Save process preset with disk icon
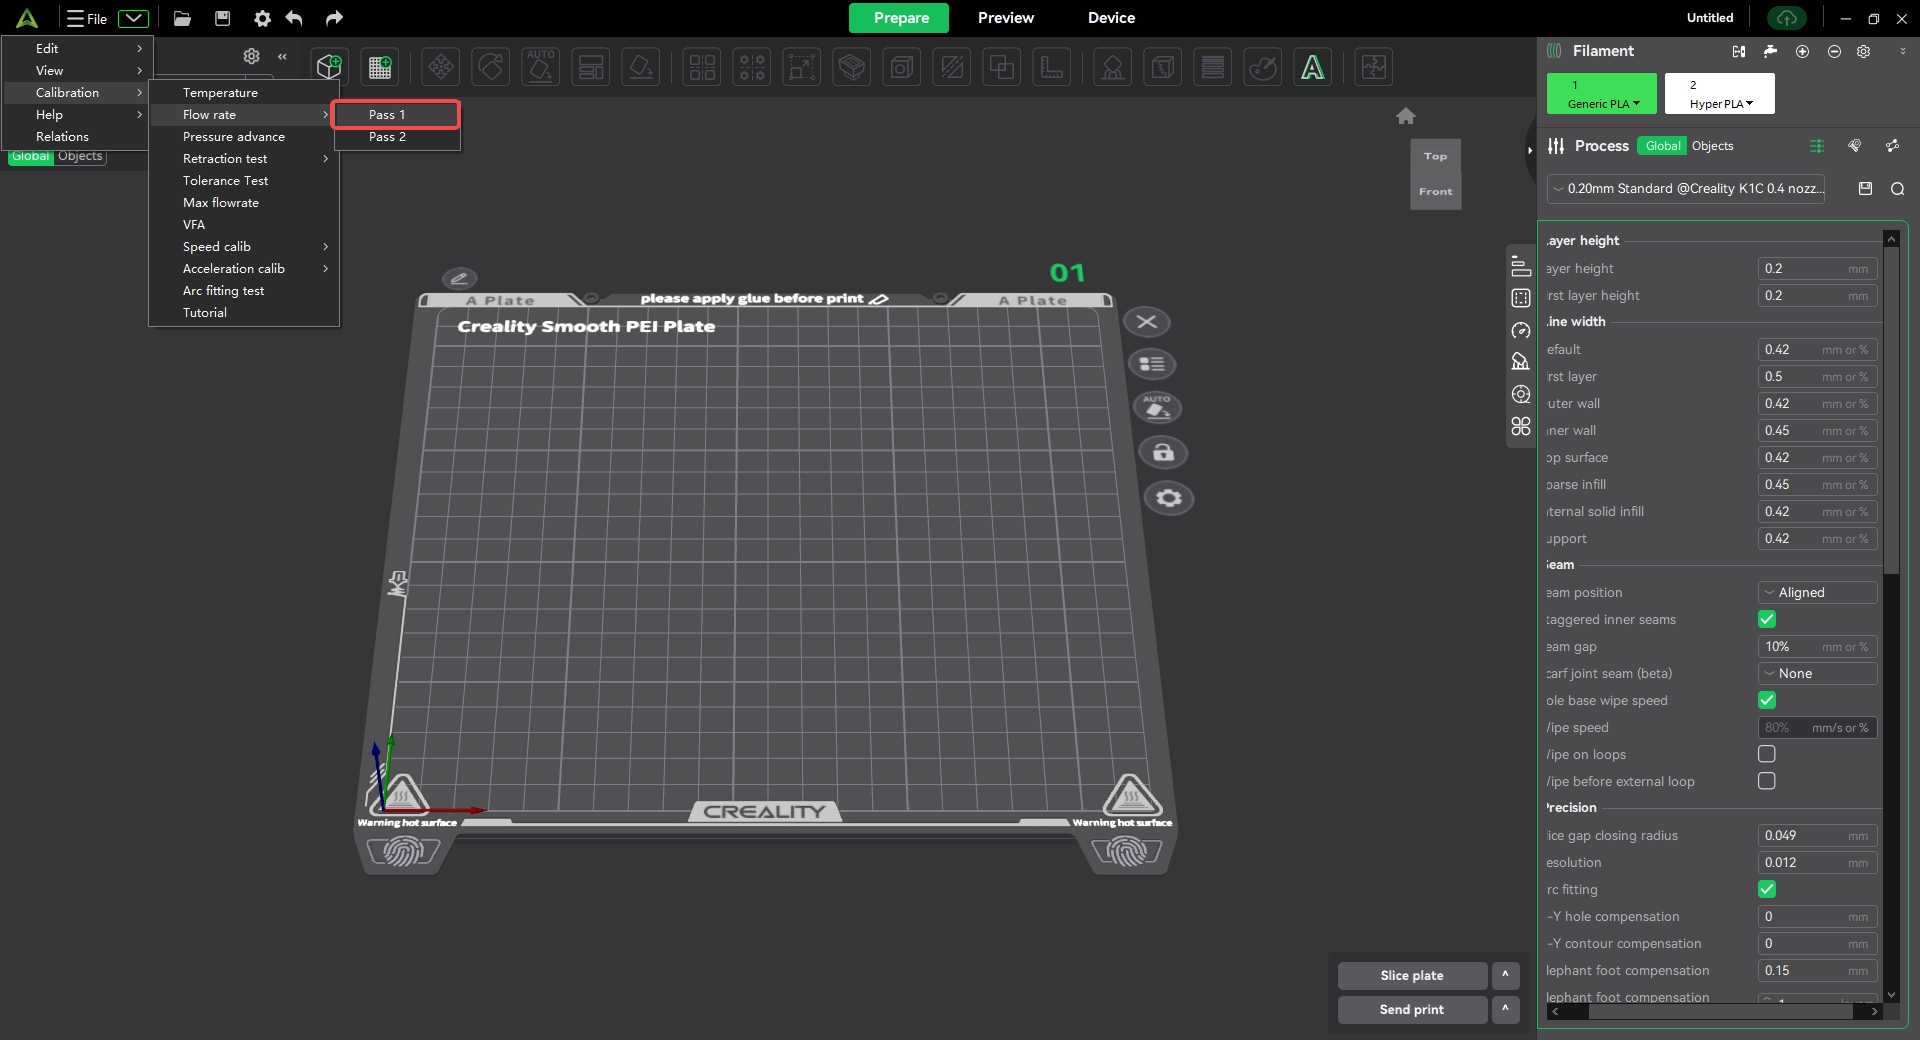1920x1040 pixels. coord(1865,189)
